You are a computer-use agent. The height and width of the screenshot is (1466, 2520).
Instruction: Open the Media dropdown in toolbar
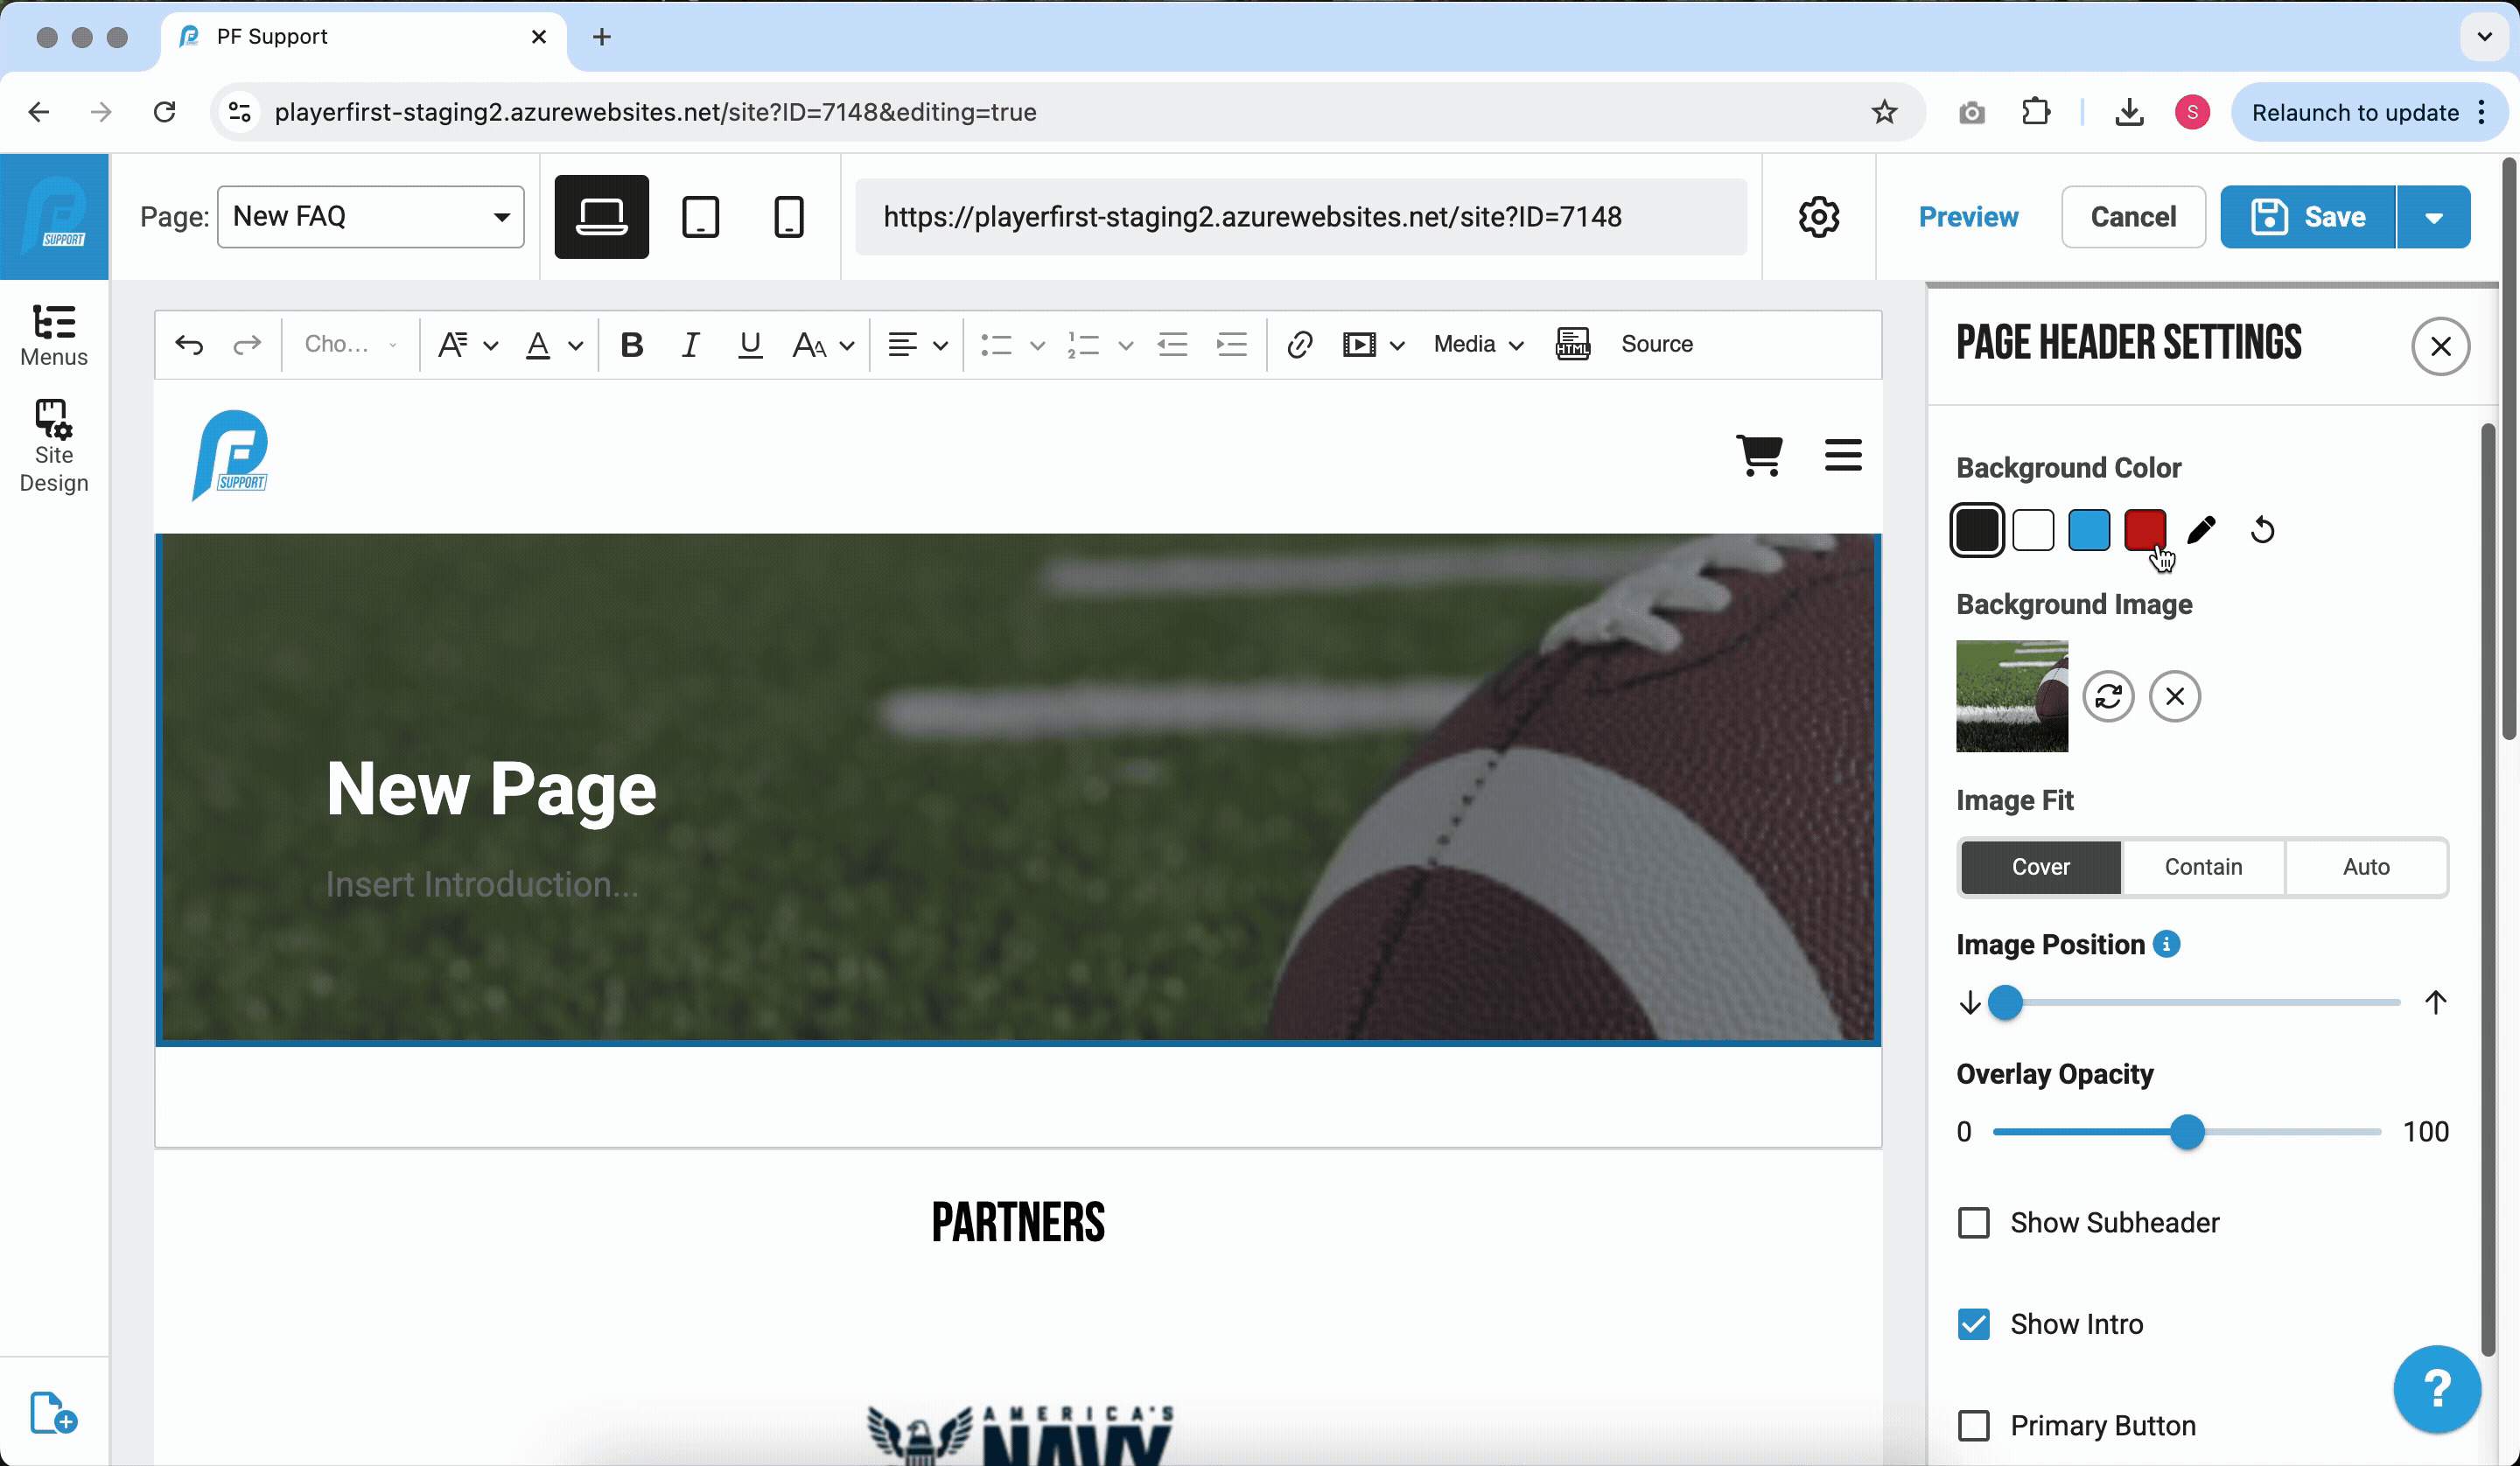point(1477,345)
